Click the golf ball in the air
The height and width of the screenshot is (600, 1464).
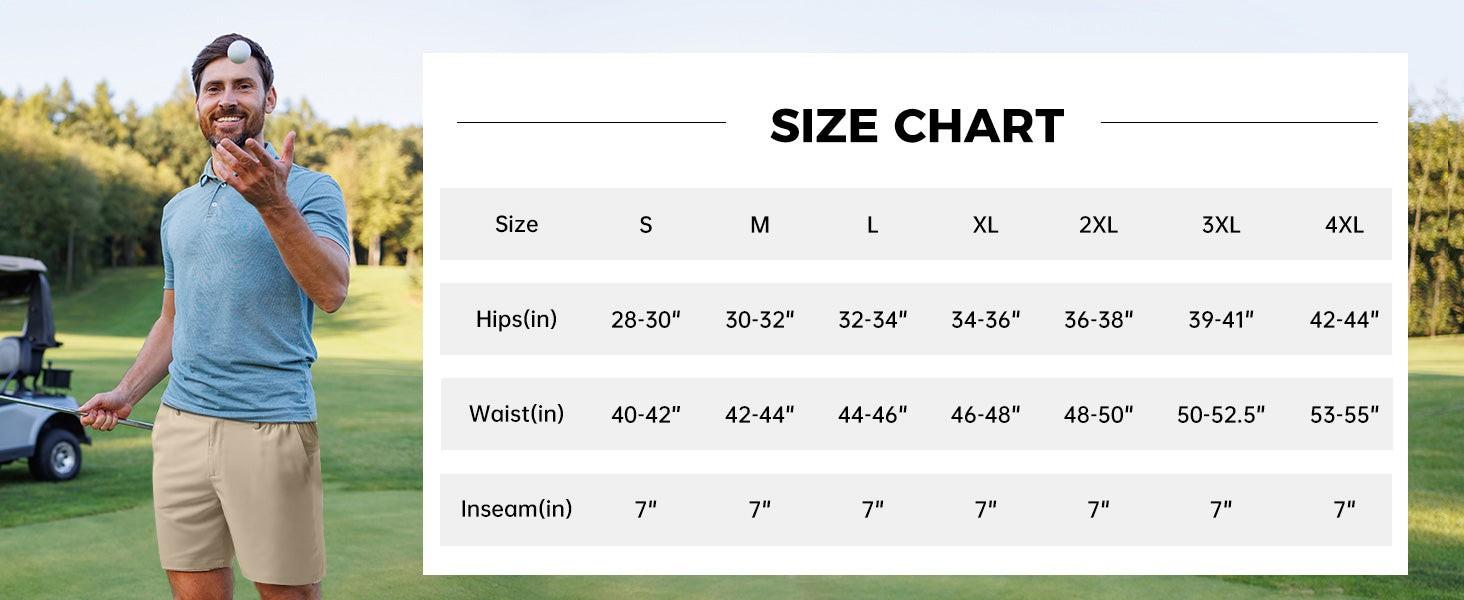click(239, 51)
